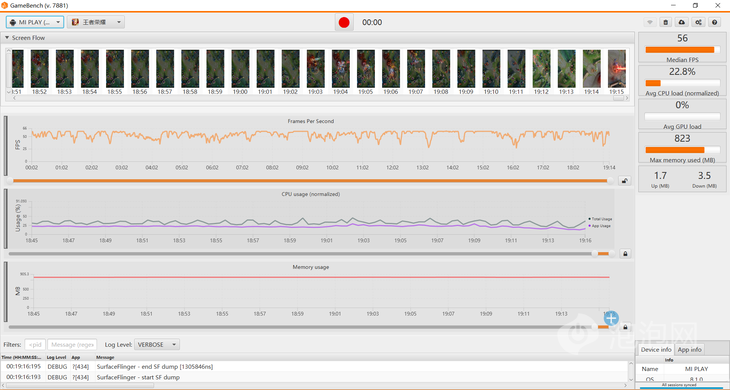Collapse the Screen Flow section
Screen dimensions: 730x390
pos(7,38)
